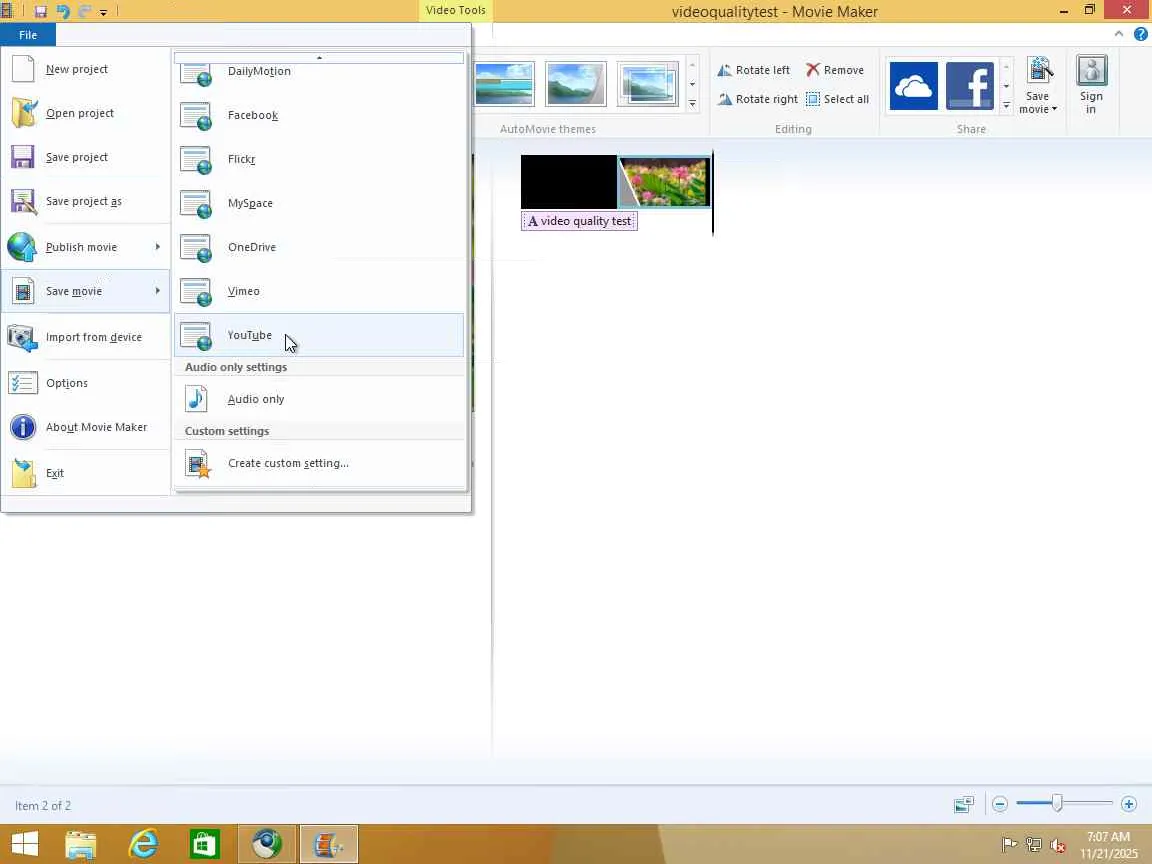Select Save project entry
The height and width of the screenshot is (864, 1152).
click(x=85, y=157)
